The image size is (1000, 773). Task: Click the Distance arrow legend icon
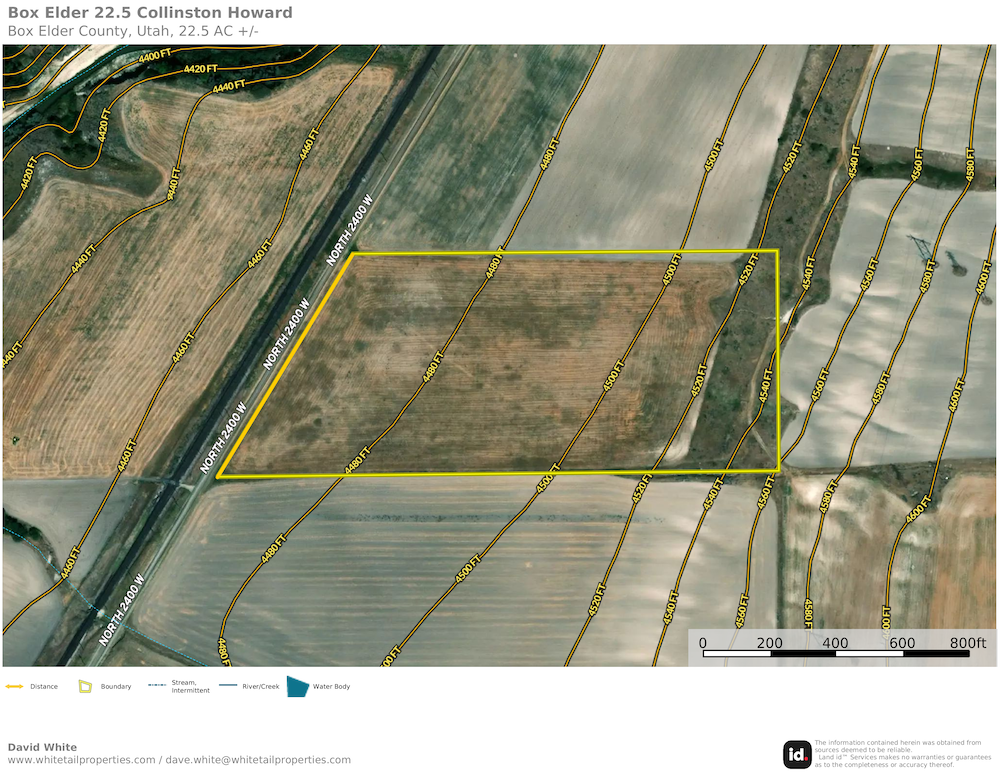[x=15, y=686]
